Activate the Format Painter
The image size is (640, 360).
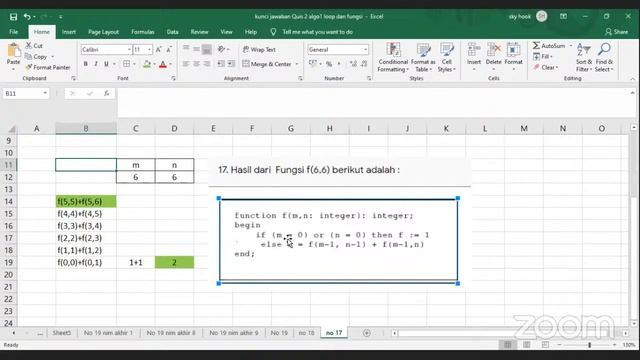[x=48, y=67]
